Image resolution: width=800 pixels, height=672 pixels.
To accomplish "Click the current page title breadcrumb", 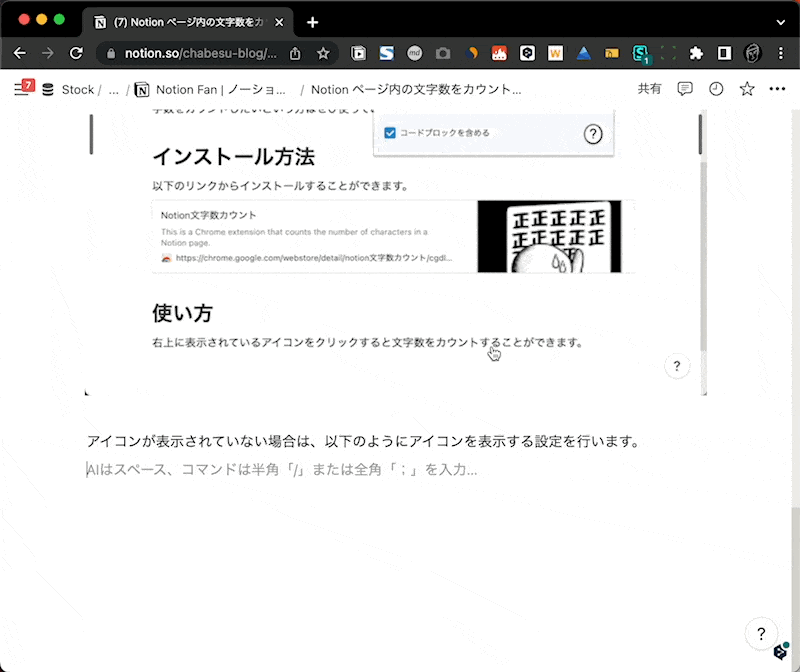I will click(x=416, y=90).
